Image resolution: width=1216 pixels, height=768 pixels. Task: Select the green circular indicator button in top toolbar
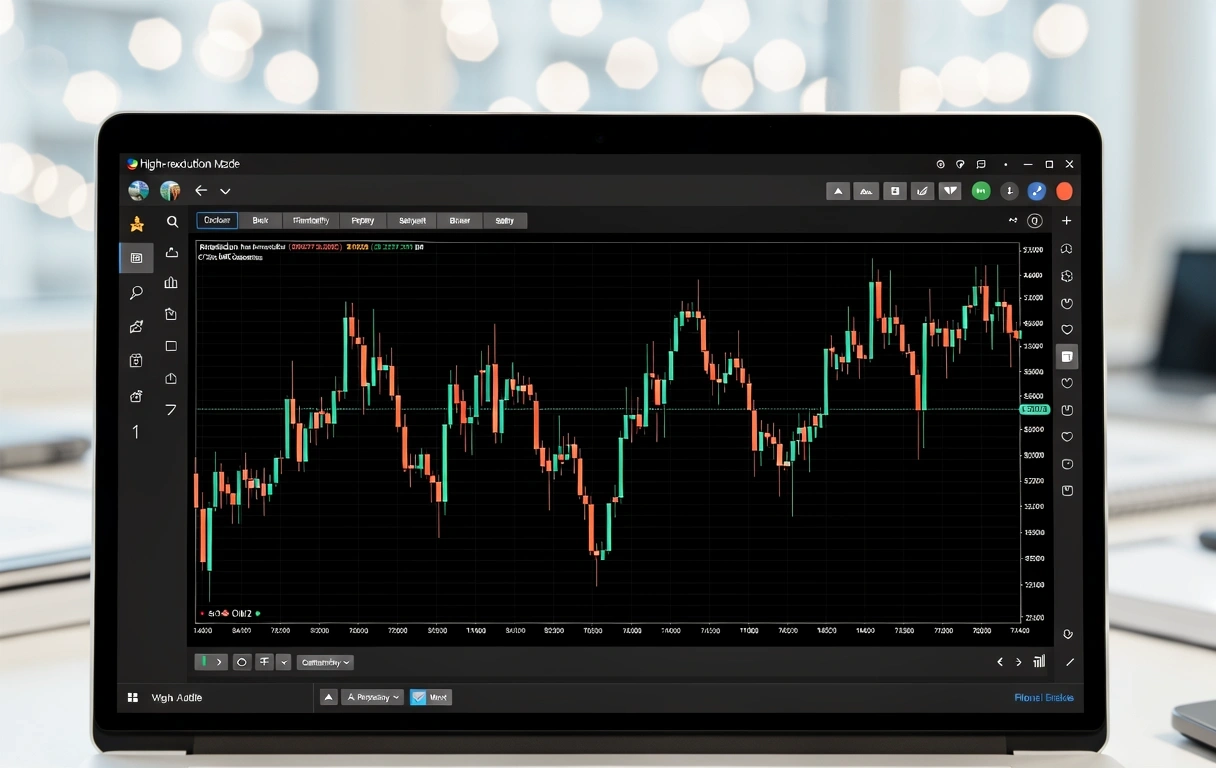[x=981, y=190]
